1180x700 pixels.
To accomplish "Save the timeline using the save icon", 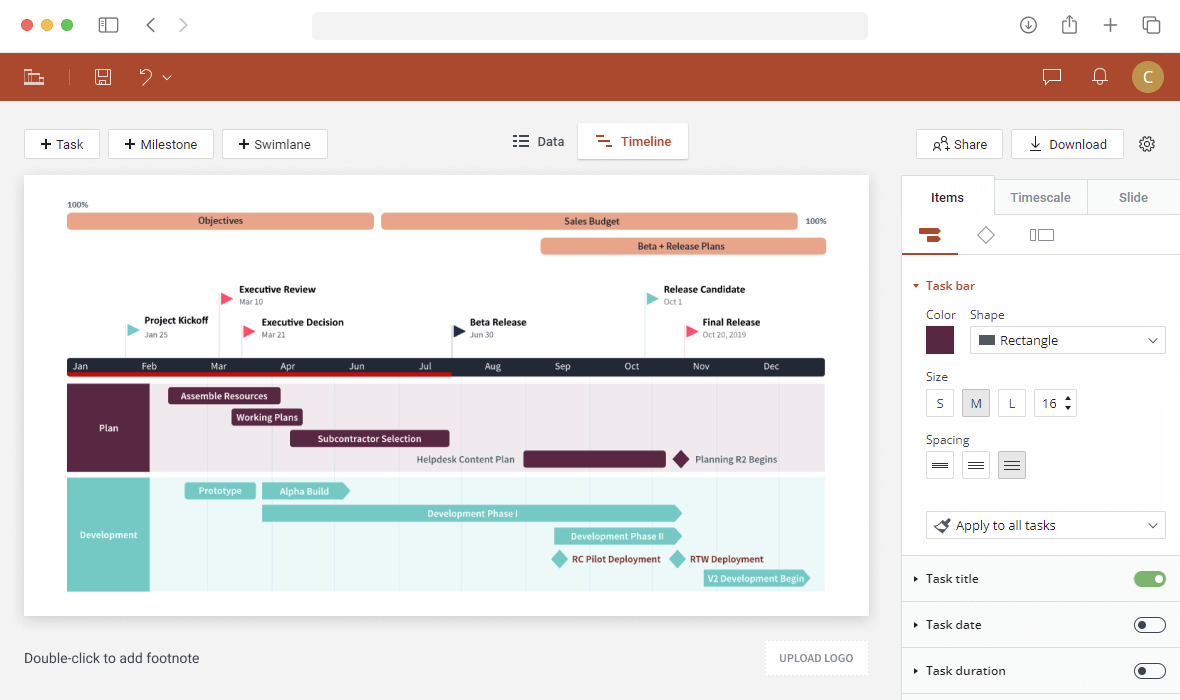I will (103, 76).
